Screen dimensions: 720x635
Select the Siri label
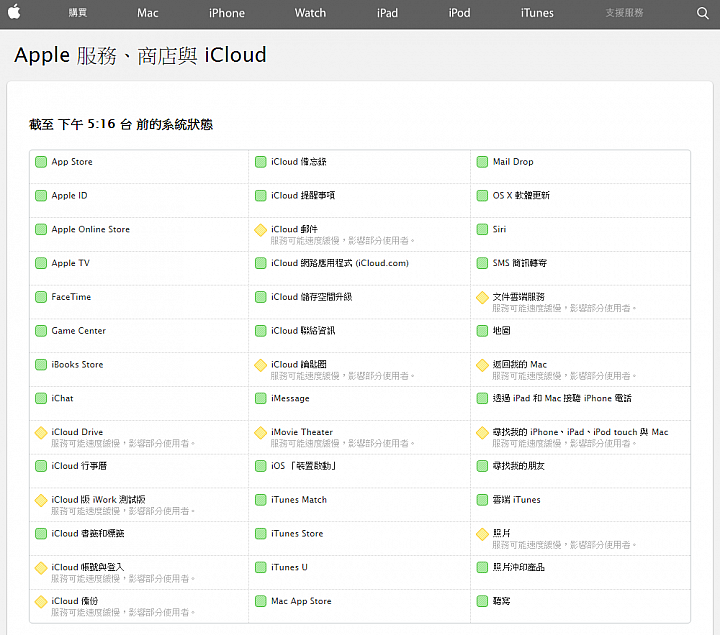(x=499, y=229)
